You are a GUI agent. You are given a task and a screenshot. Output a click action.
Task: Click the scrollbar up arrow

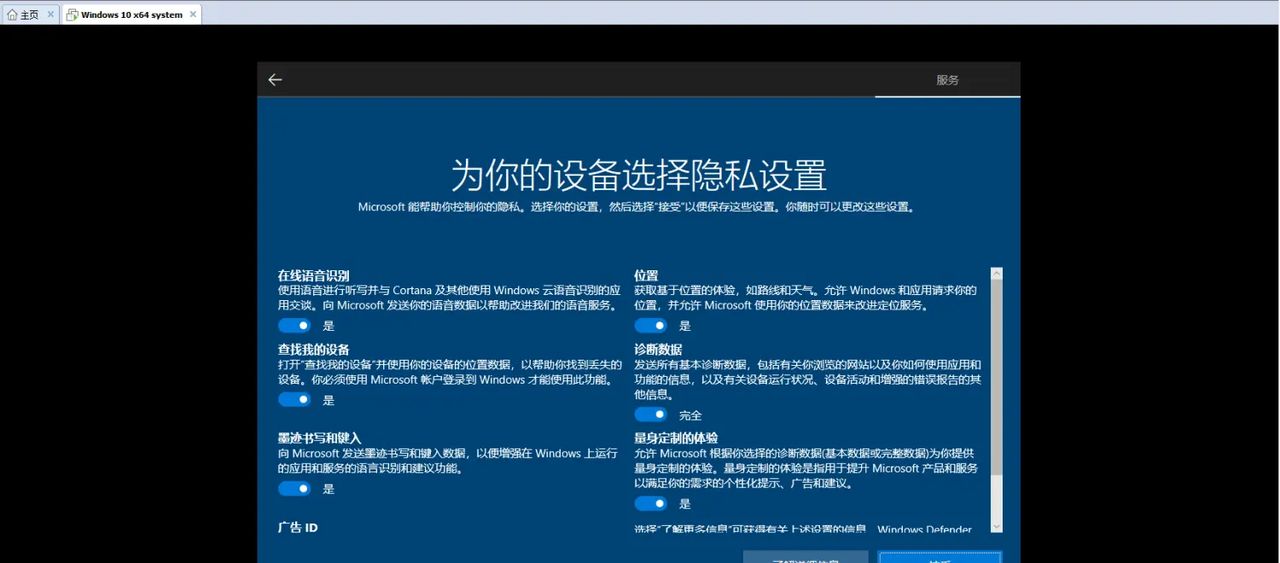pyautogui.click(x=996, y=273)
